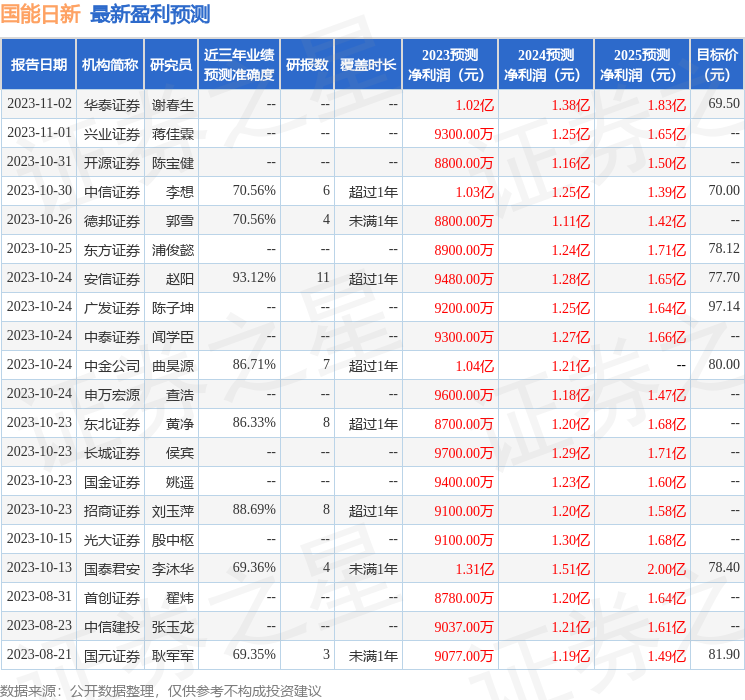Click the 近三年业绩预测准确度 column header

pyautogui.click(x=239, y=65)
